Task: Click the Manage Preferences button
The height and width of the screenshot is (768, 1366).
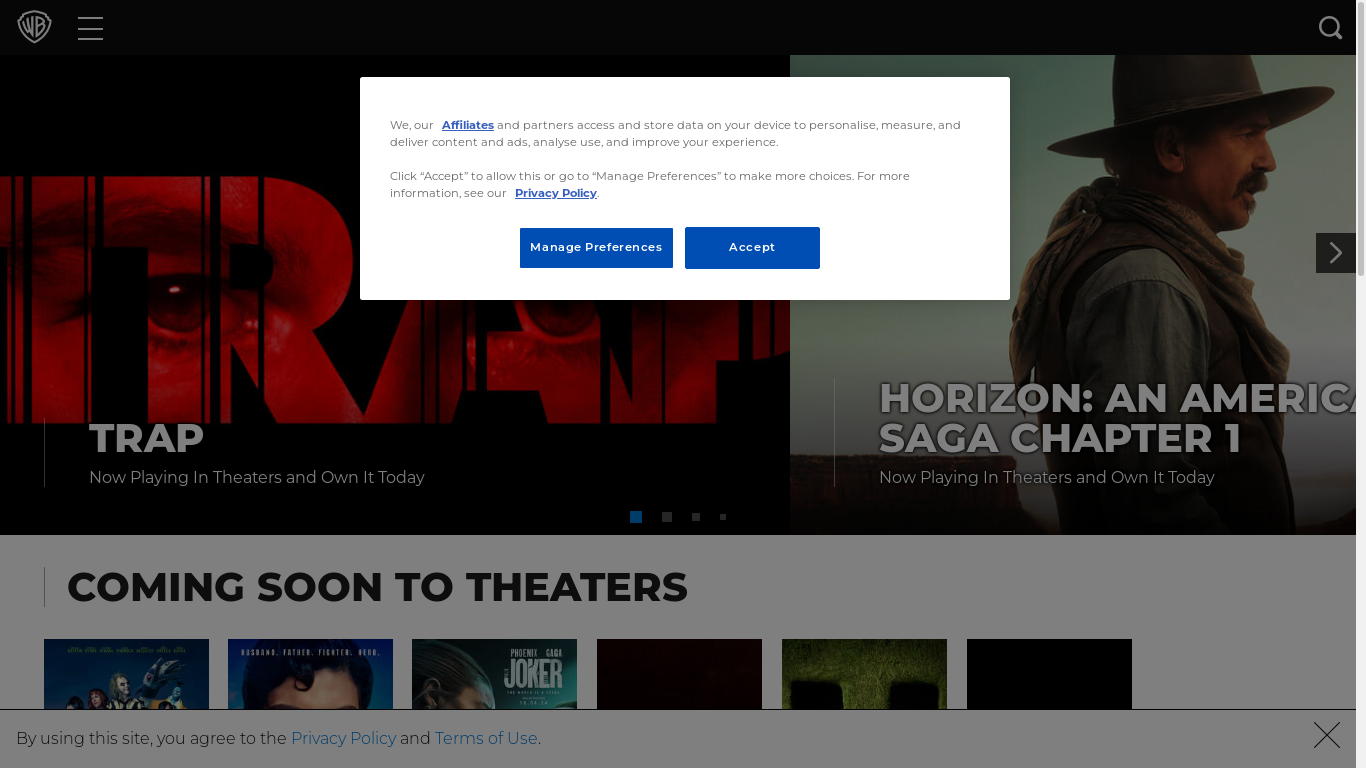Action: click(596, 248)
